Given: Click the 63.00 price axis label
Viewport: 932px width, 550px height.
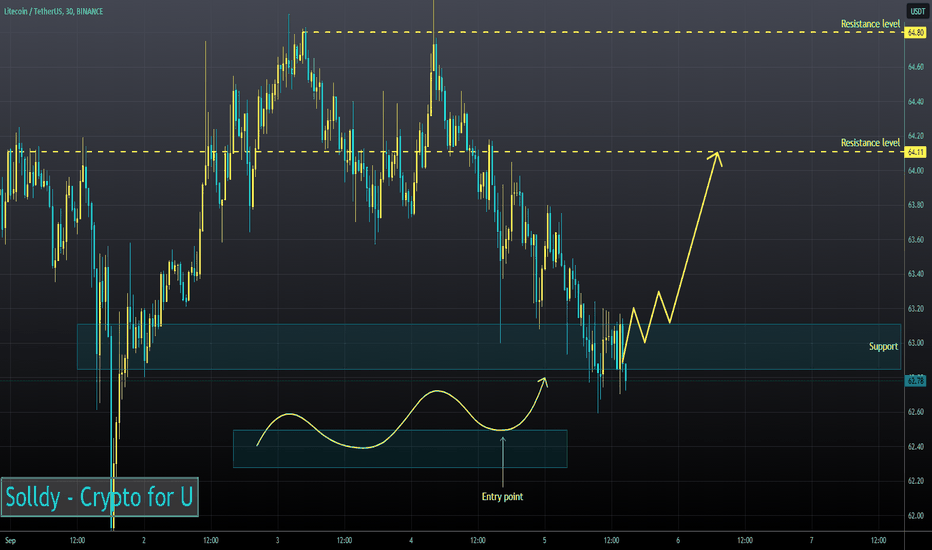Looking at the screenshot, I should (915, 343).
